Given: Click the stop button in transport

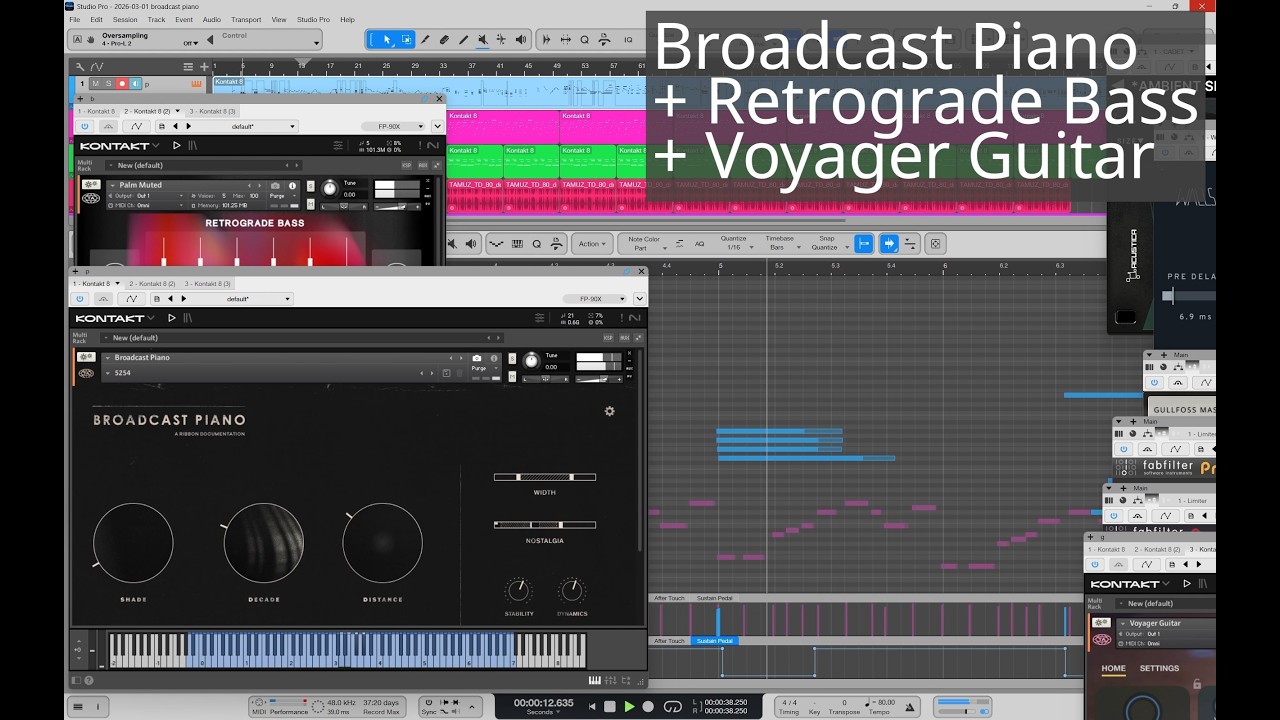Looking at the screenshot, I should [609, 706].
